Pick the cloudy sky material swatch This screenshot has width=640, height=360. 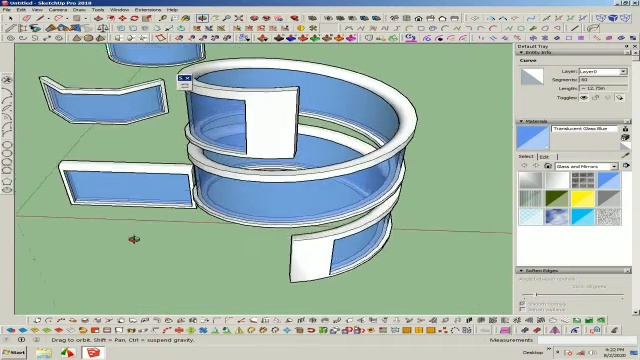557,217
